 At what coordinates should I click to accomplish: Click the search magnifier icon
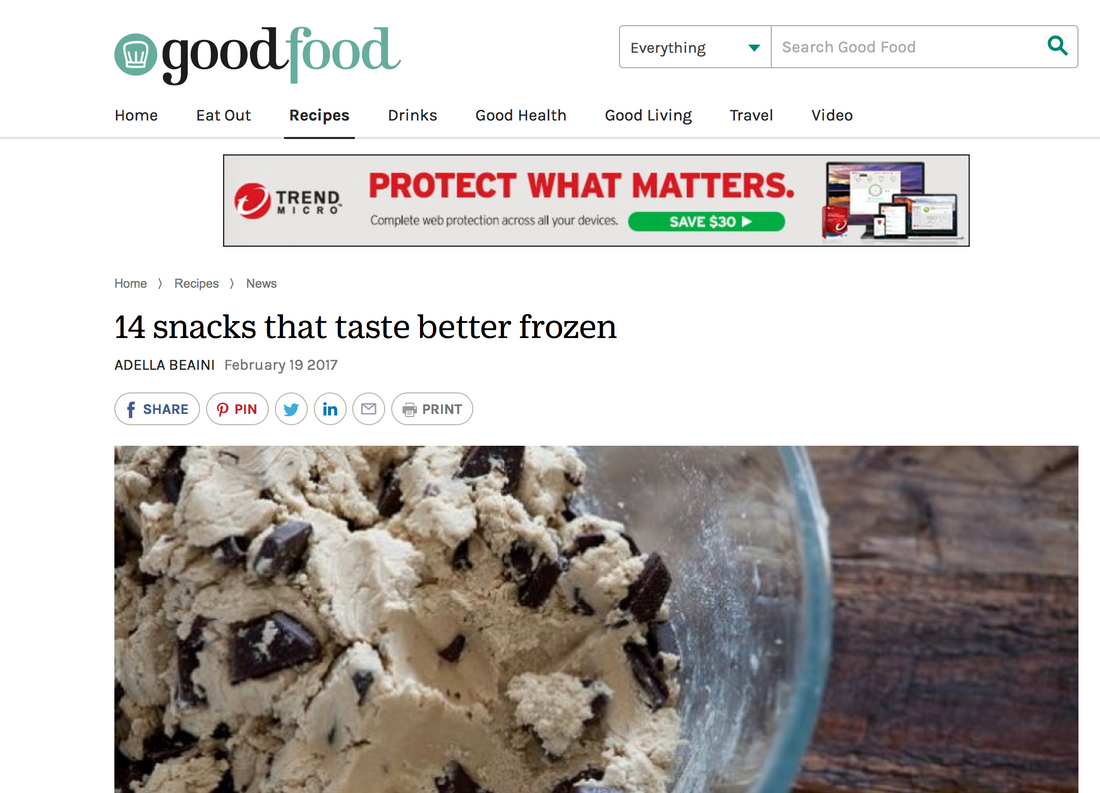[x=1057, y=46]
